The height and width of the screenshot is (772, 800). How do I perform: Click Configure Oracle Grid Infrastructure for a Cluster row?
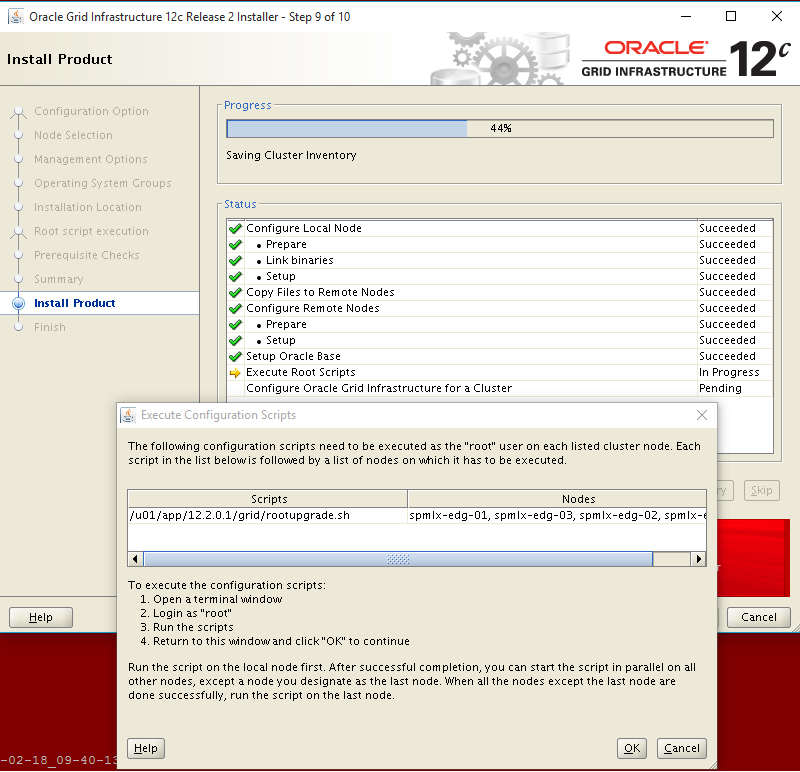point(500,388)
